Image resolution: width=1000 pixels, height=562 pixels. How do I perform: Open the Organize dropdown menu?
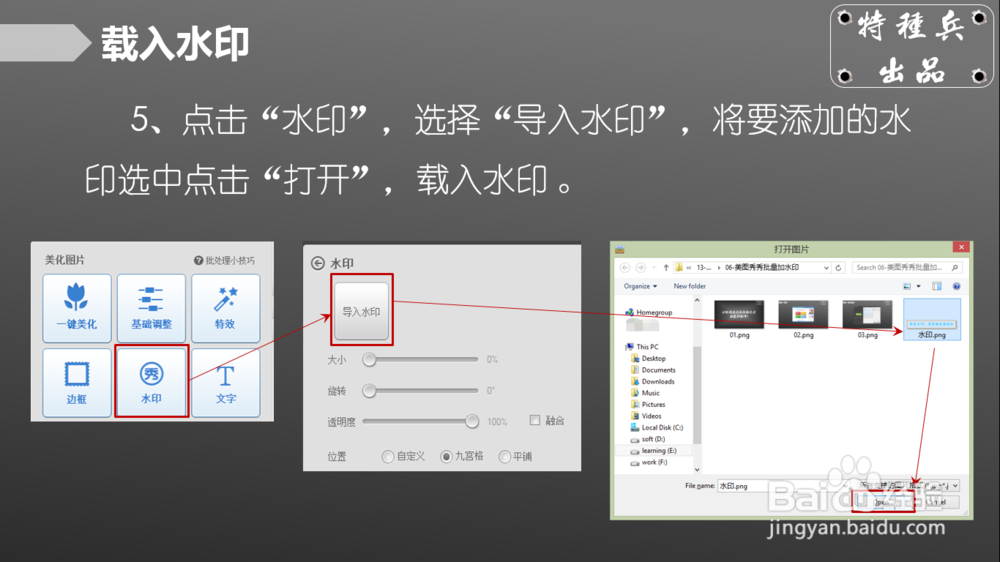[640, 286]
